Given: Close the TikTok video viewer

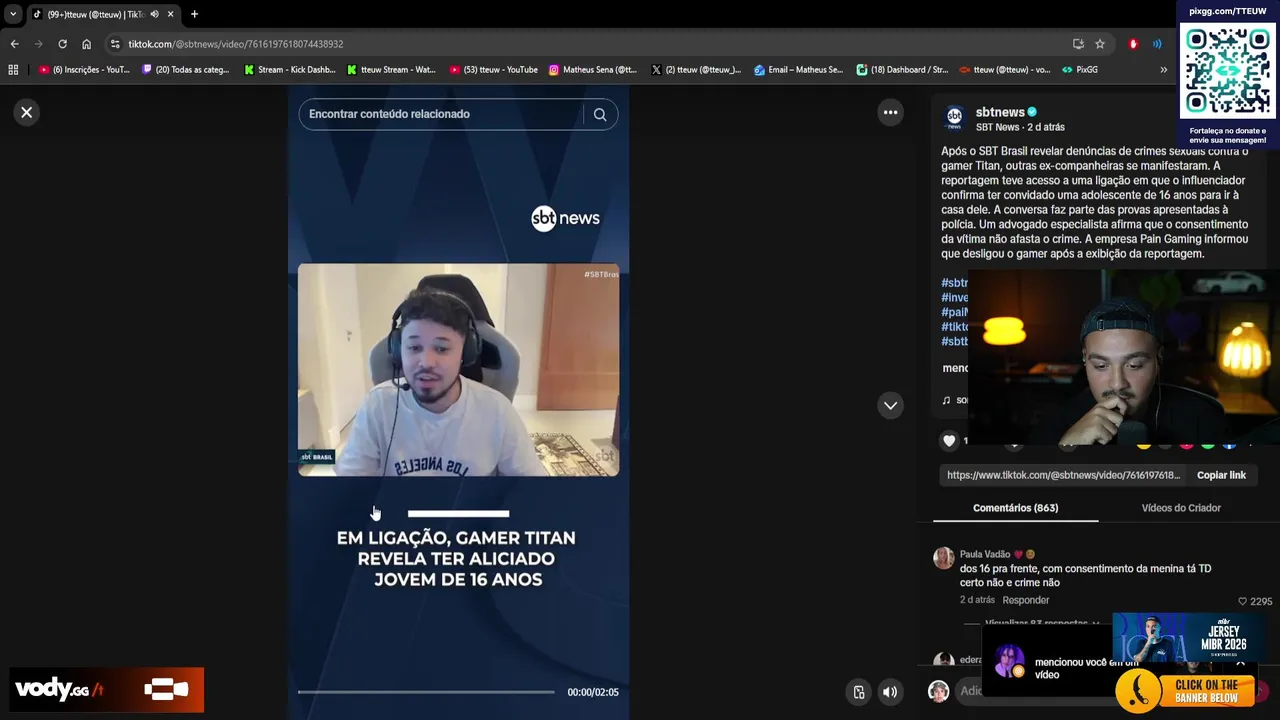Looking at the screenshot, I should 27,112.
